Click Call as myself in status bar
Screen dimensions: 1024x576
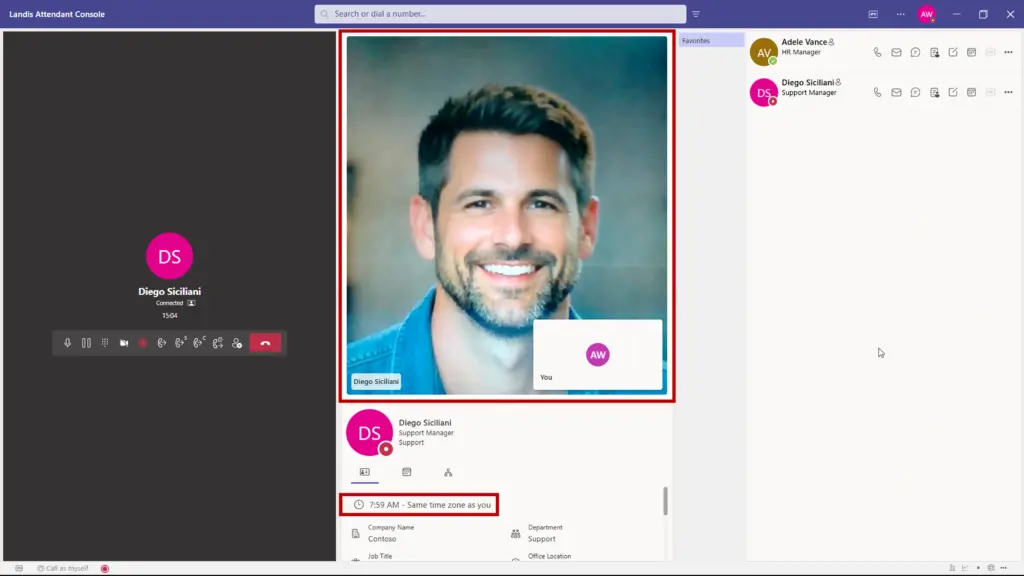tap(62, 568)
